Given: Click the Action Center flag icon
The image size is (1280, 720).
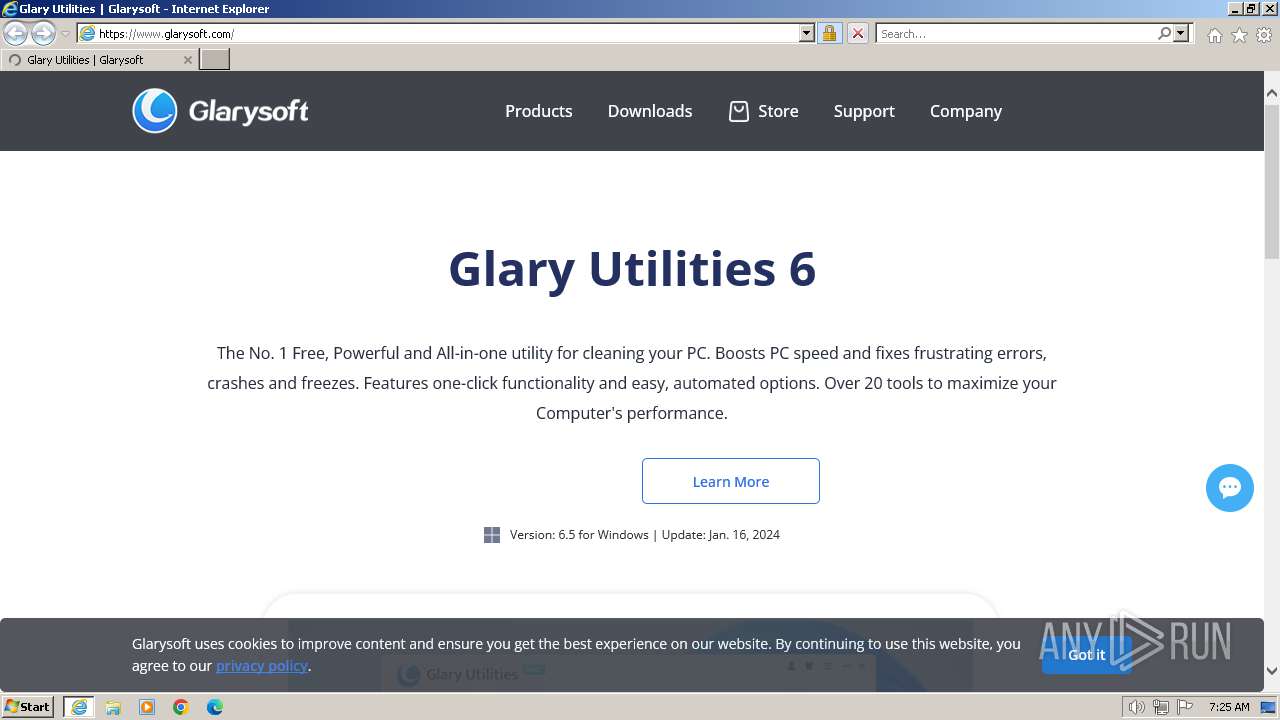Looking at the screenshot, I should pyautogui.click(x=1185, y=707).
